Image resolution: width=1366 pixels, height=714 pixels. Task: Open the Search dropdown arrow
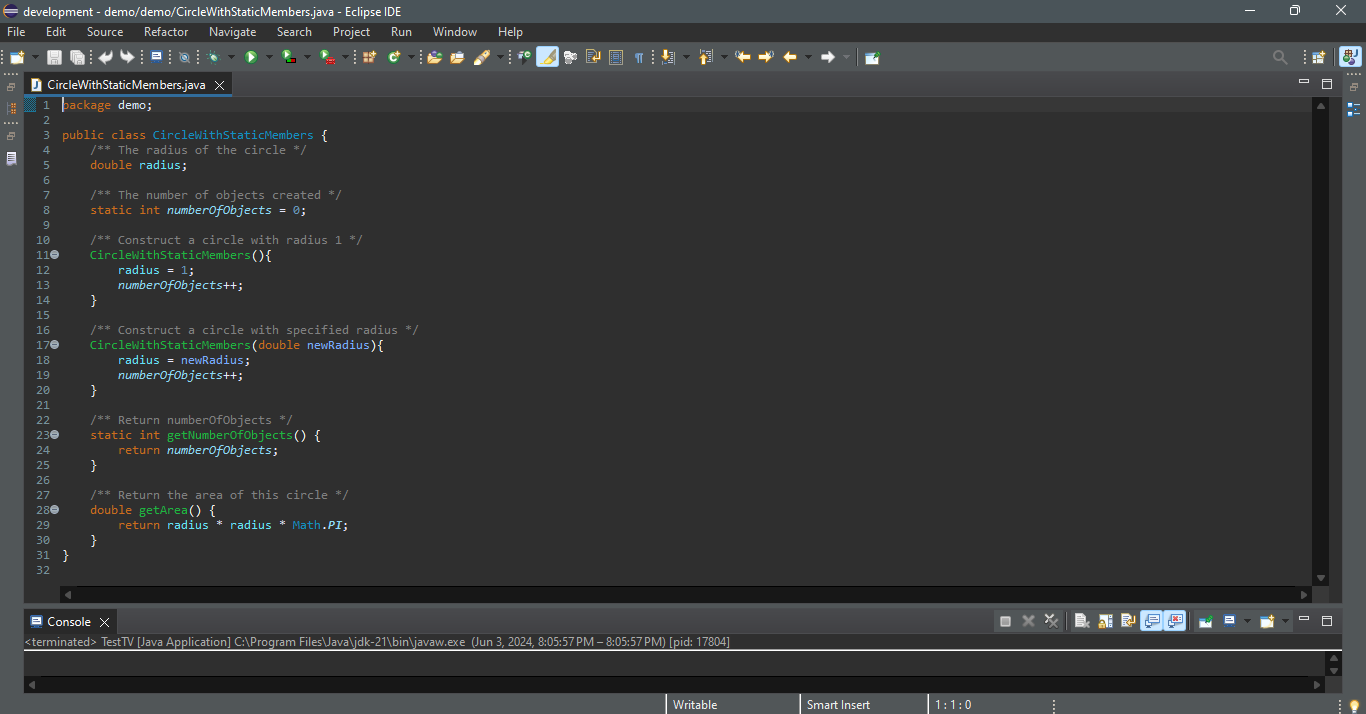tap(500, 57)
